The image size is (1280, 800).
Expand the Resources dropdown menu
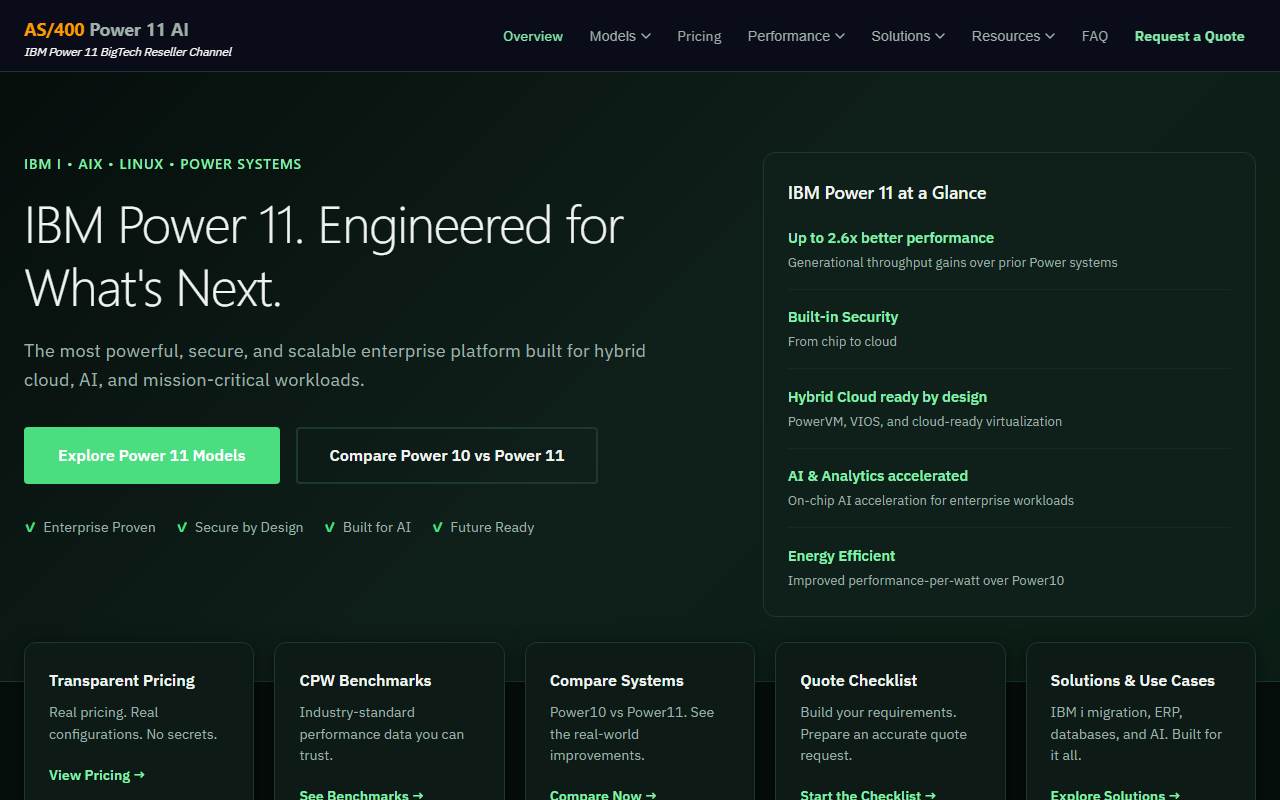(1013, 36)
